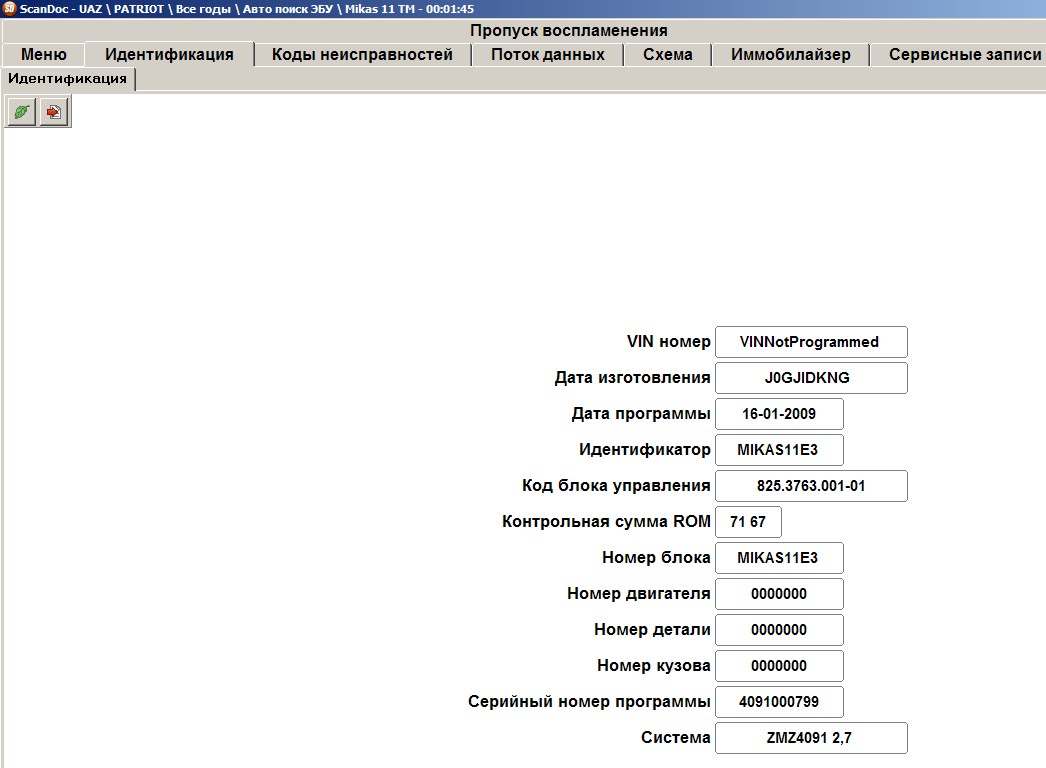Click the red arrow export document icon
This screenshot has height=768, width=1046.
pos(54,111)
